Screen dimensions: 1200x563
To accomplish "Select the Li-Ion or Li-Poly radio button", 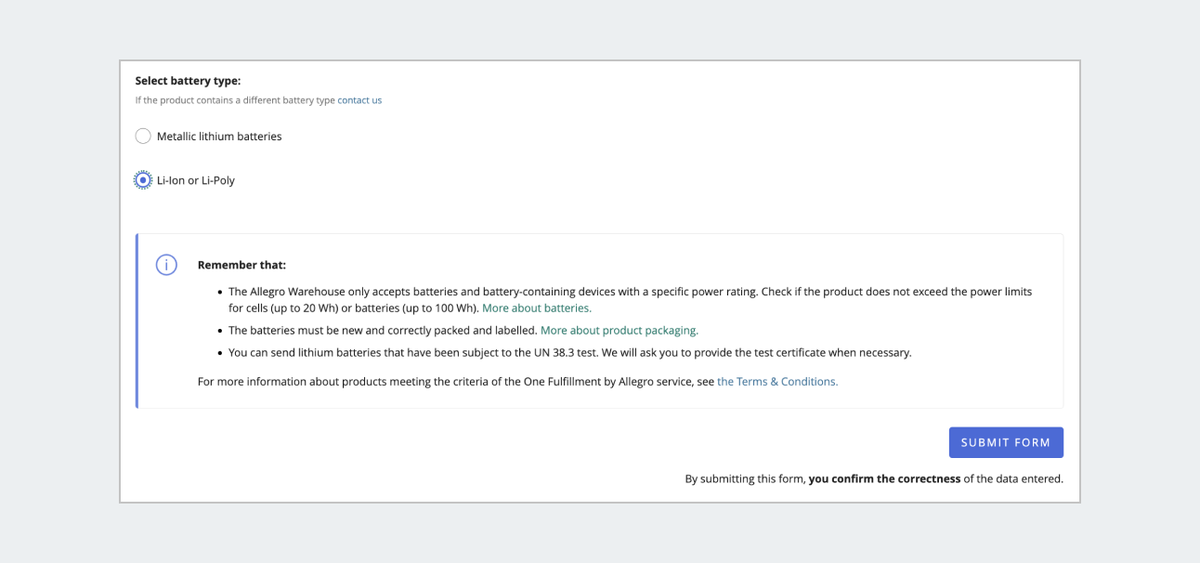I will (143, 180).
